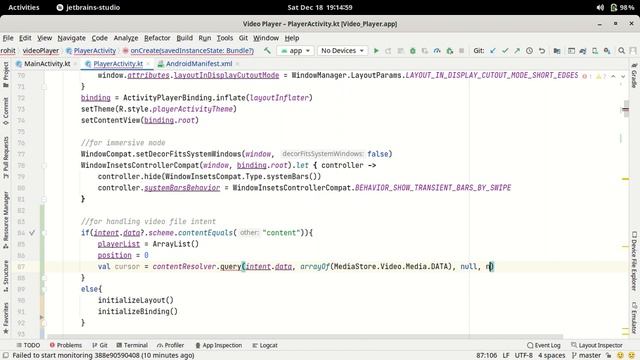Click Git Update Project arrow icon
This screenshot has width=640, height=360.
pyautogui.click(x=493, y=51)
